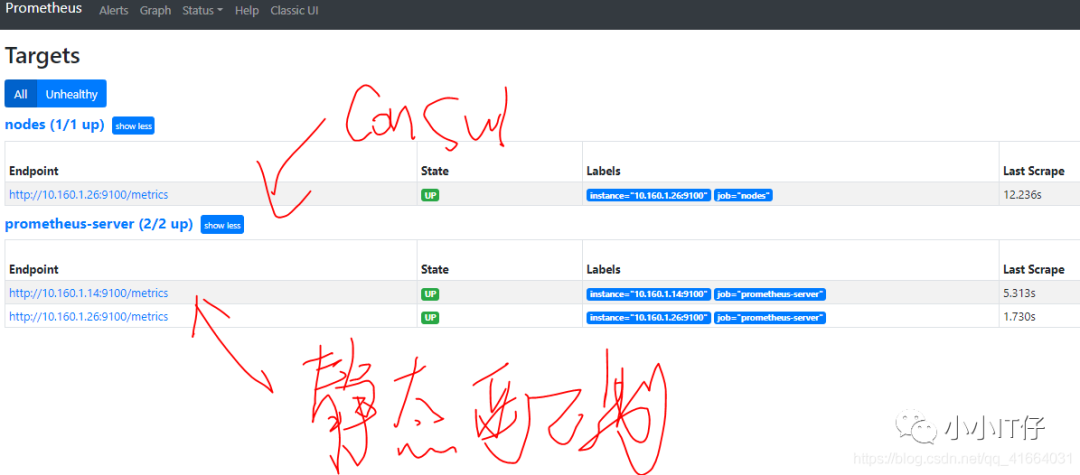The height and width of the screenshot is (475, 1080).
Task: Click the nodes (1/1 up) heading link
Action: 54,125
